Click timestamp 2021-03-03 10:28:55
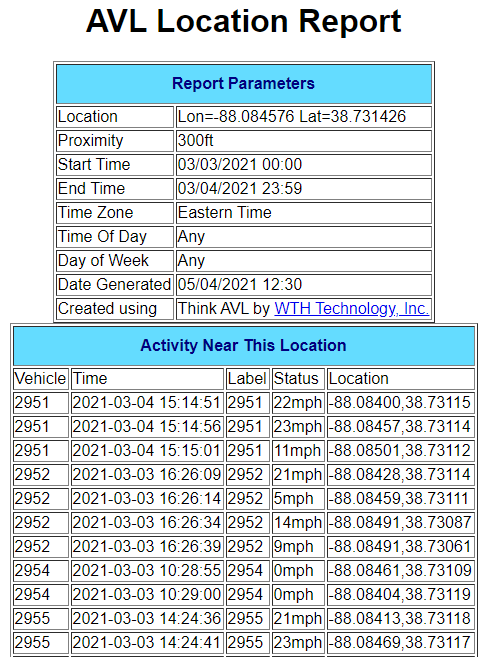Viewport: 488px width, 657px height. [147, 571]
